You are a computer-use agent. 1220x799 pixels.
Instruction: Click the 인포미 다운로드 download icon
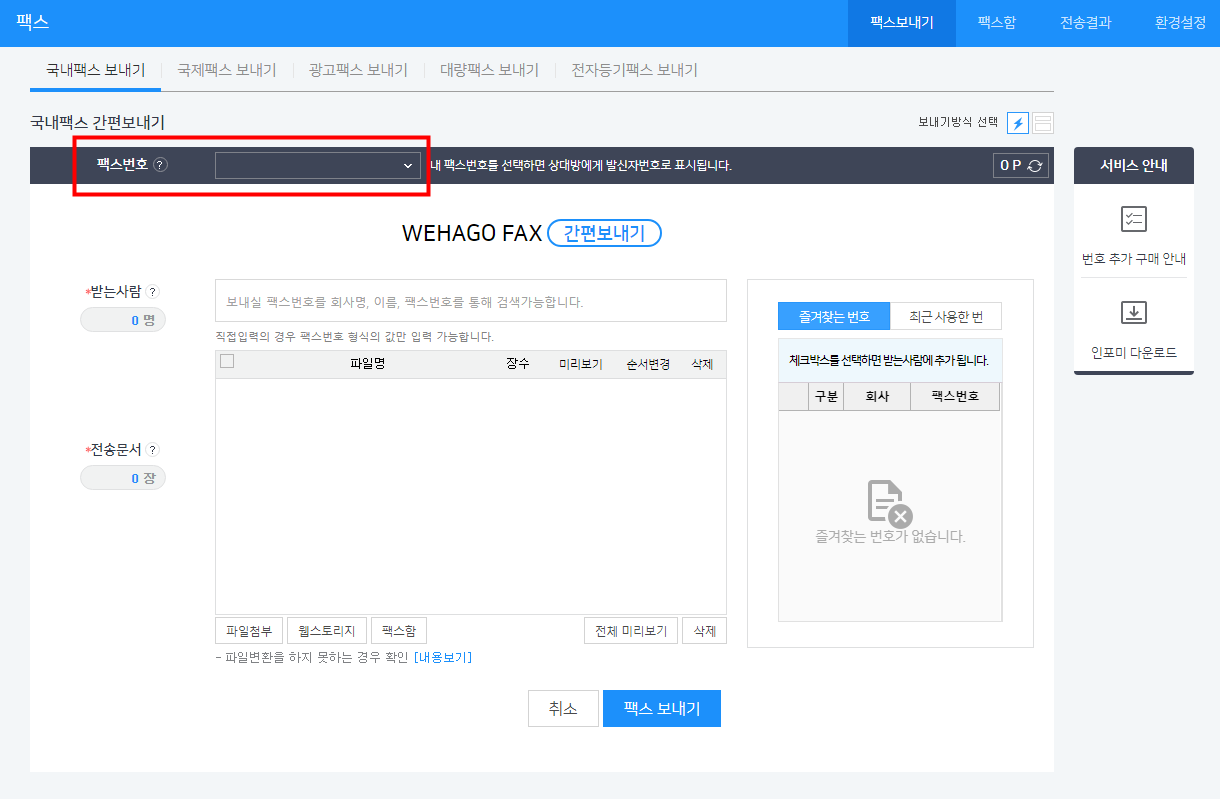coord(1133,314)
